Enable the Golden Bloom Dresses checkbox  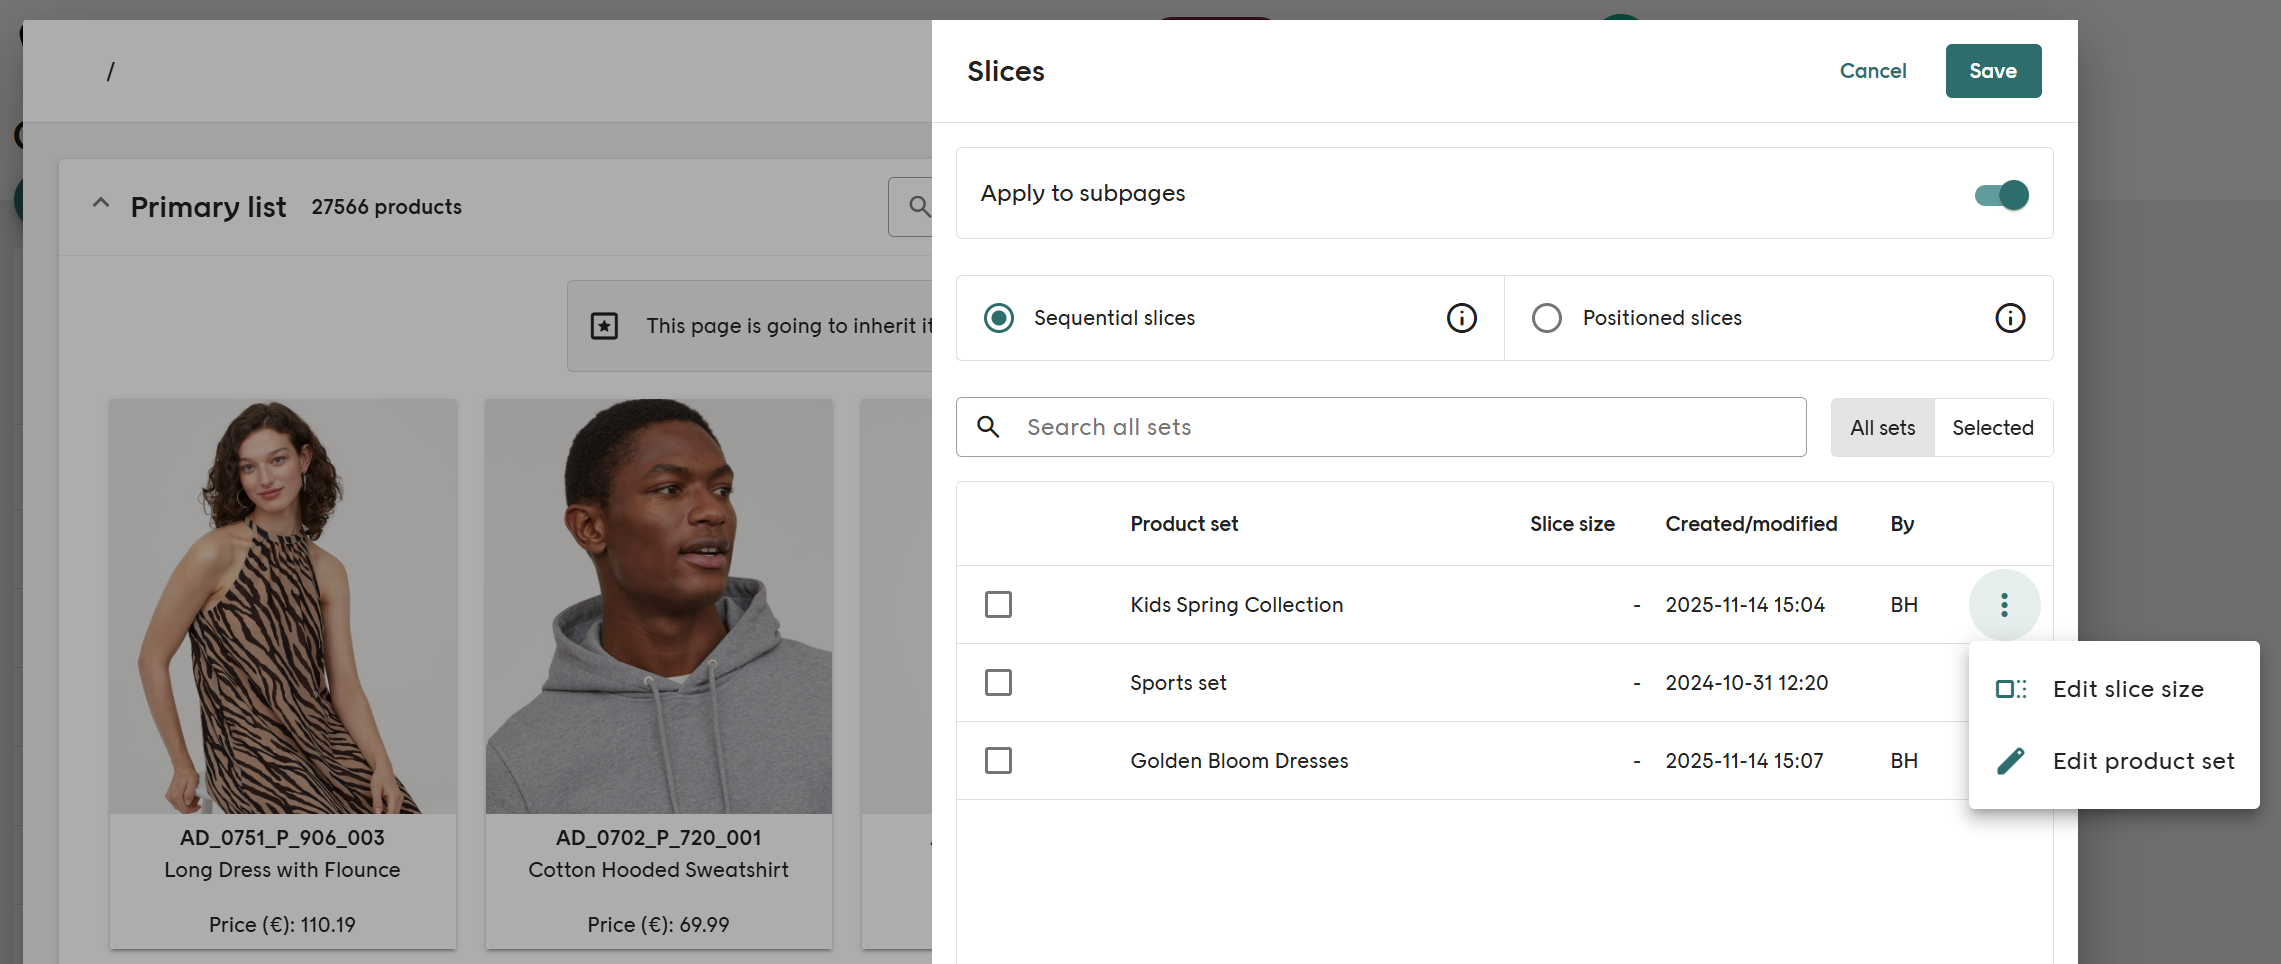tap(998, 761)
